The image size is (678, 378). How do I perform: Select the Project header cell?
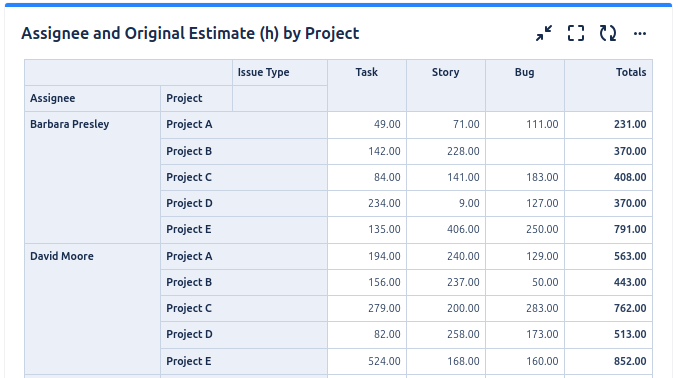196,98
